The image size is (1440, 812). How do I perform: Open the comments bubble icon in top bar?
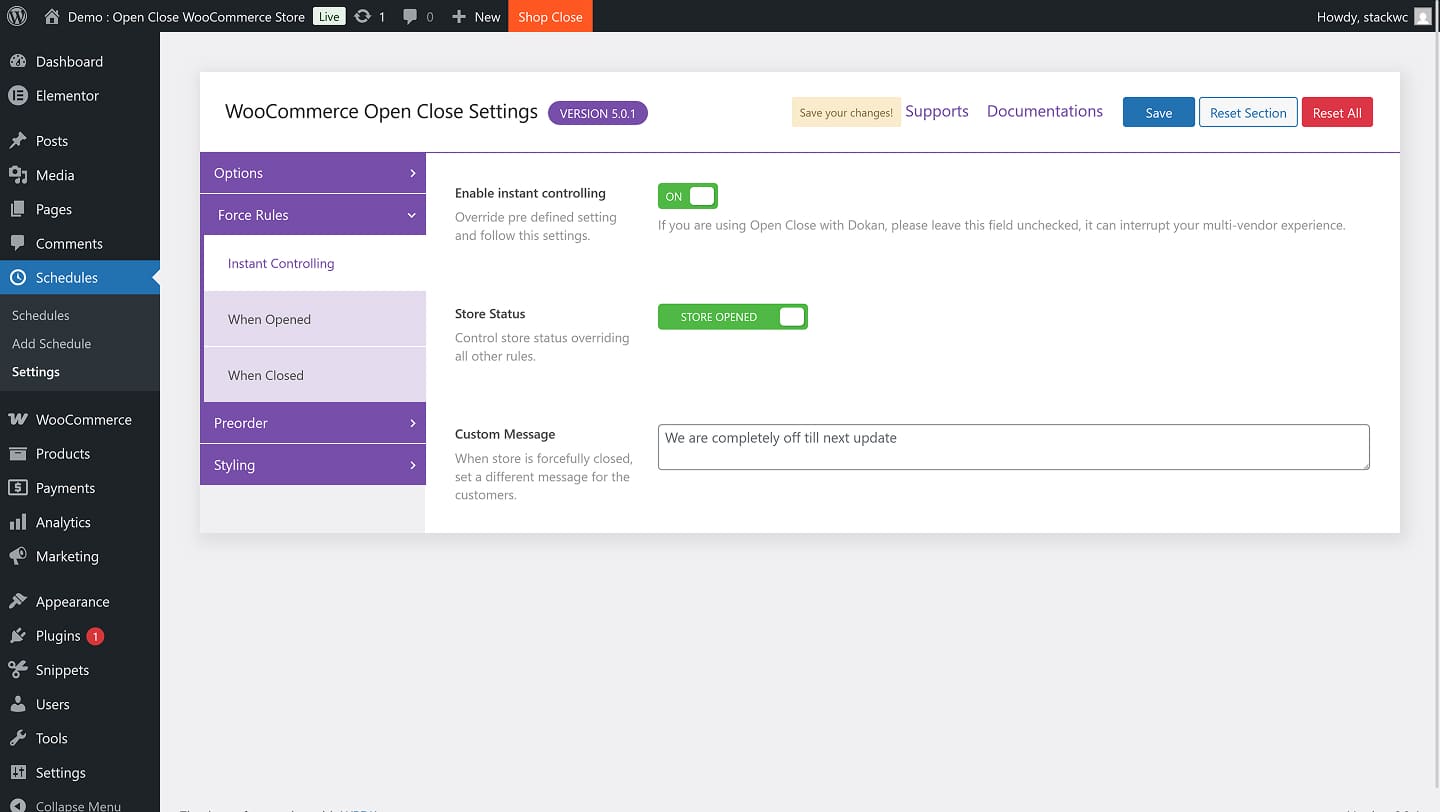pos(410,17)
